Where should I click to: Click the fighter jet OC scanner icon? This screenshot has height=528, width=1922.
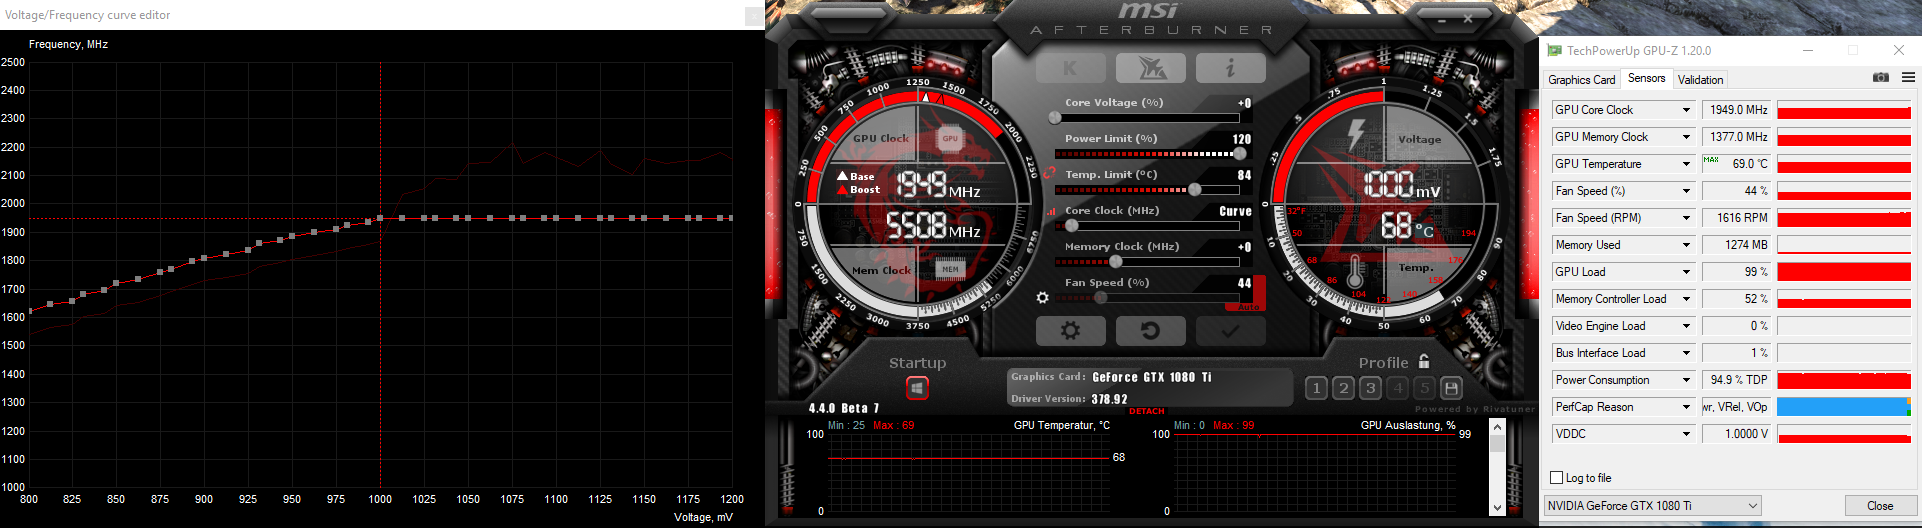point(1150,68)
